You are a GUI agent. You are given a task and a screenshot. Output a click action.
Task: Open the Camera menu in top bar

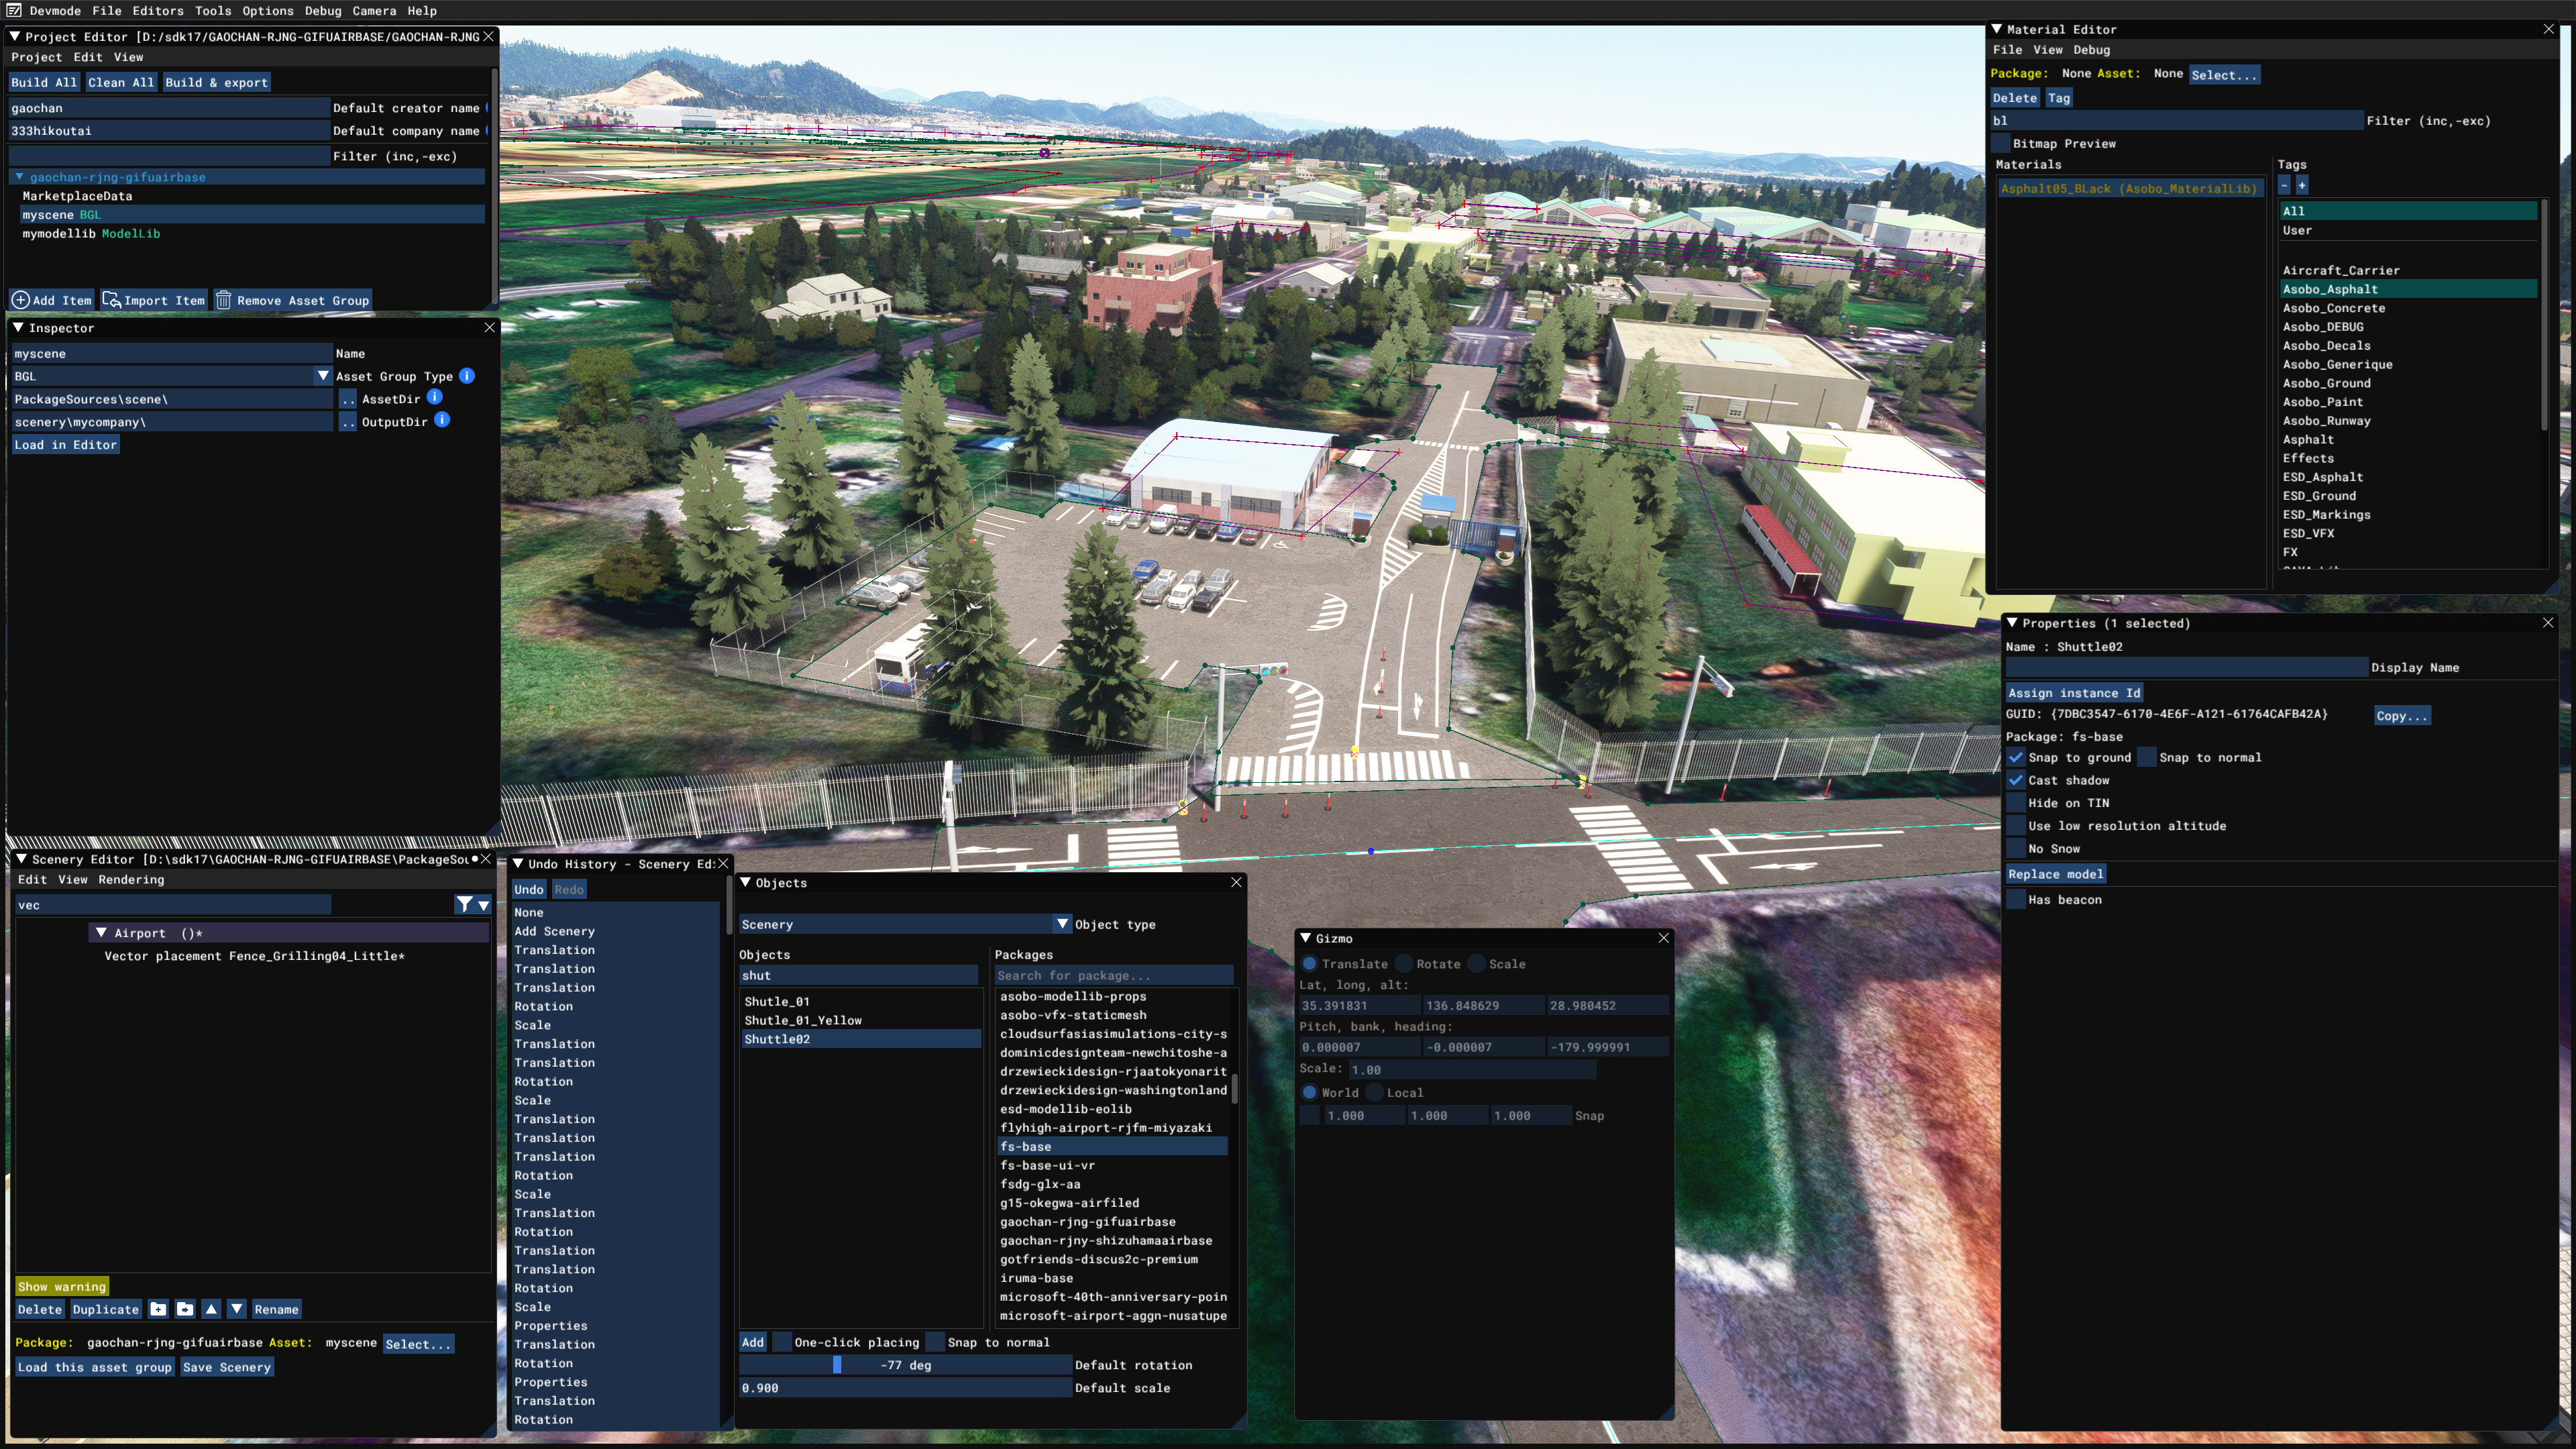pos(374,11)
